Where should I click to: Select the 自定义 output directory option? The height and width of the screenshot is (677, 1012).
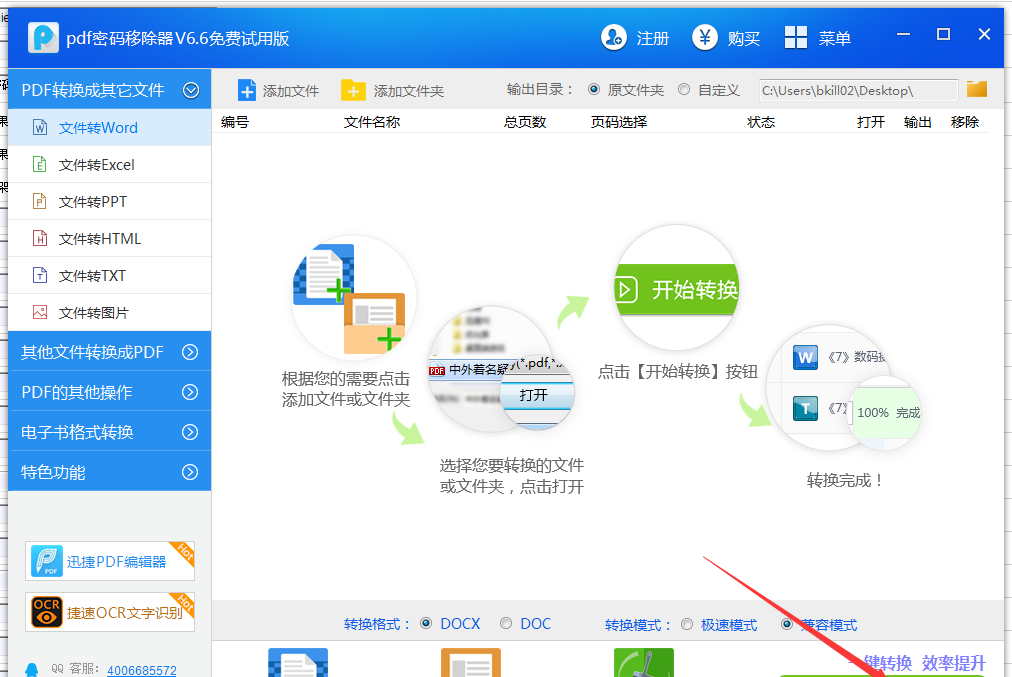click(x=684, y=90)
